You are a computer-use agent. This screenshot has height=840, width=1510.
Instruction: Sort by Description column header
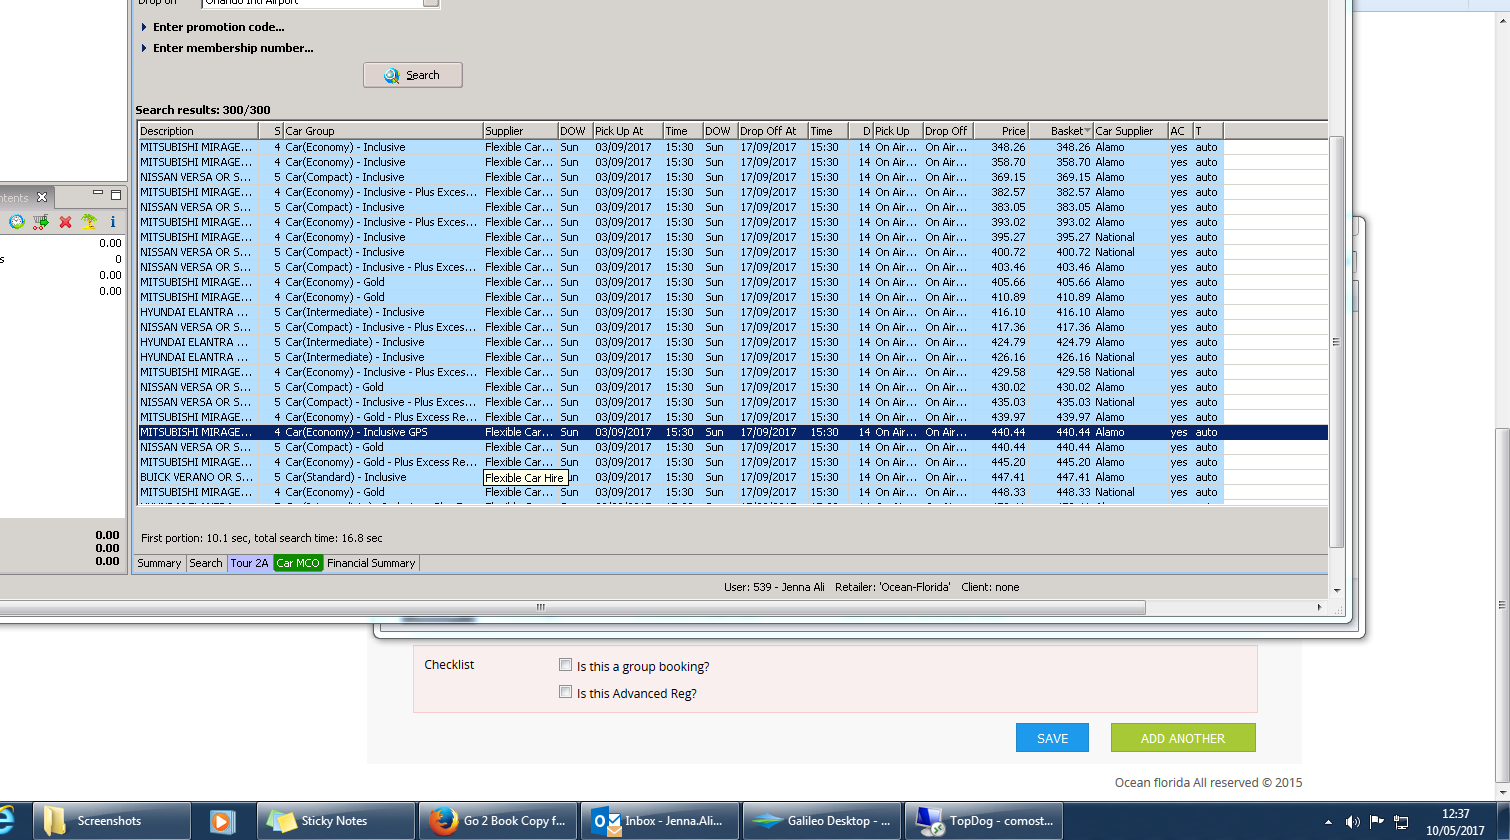click(198, 131)
